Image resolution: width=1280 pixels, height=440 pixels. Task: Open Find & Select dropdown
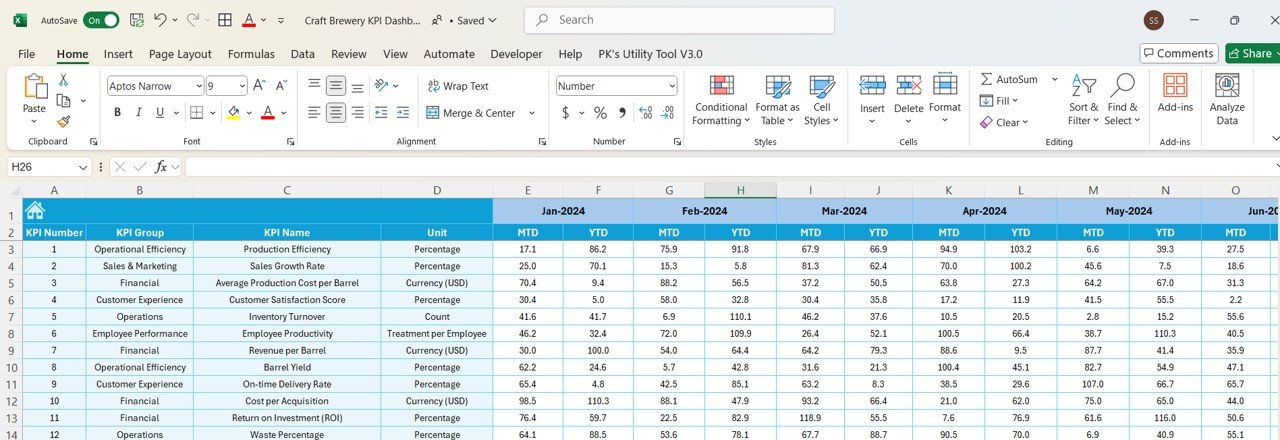pyautogui.click(x=1121, y=100)
